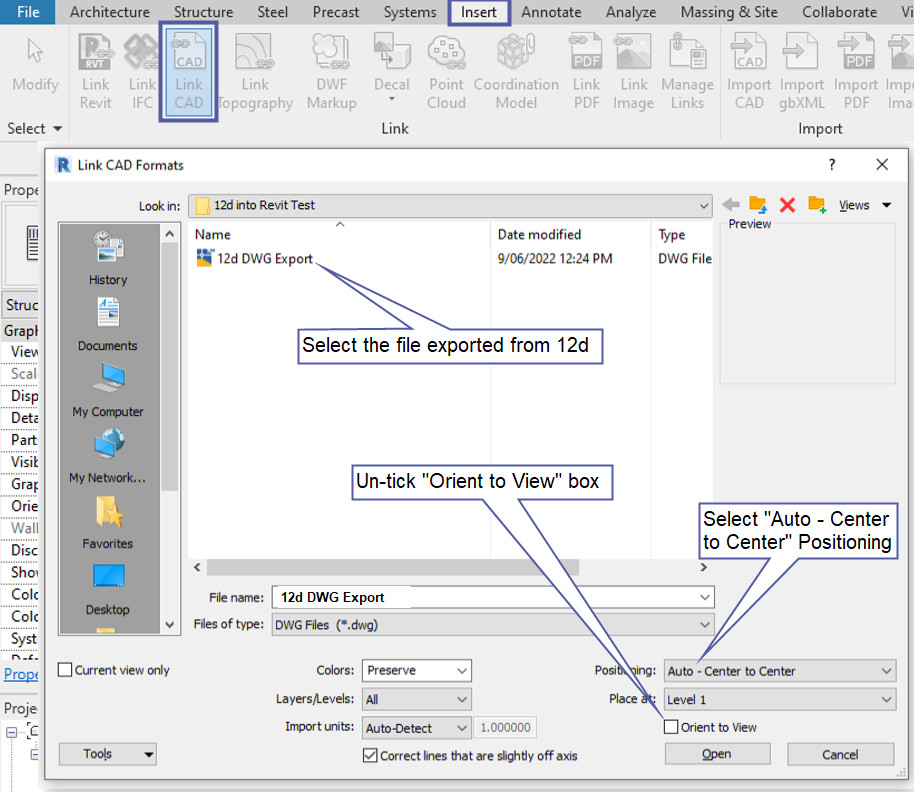Select History in the places sidebar
Screen dimensions: 914x792
108,258
